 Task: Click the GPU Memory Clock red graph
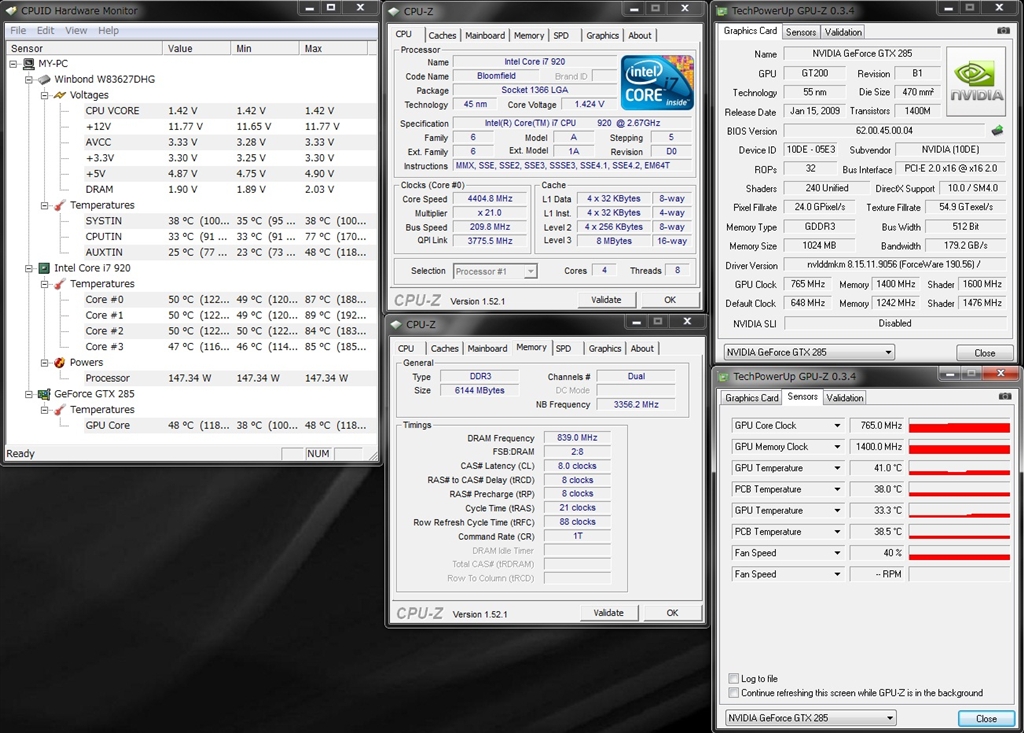tap(959, 448)
